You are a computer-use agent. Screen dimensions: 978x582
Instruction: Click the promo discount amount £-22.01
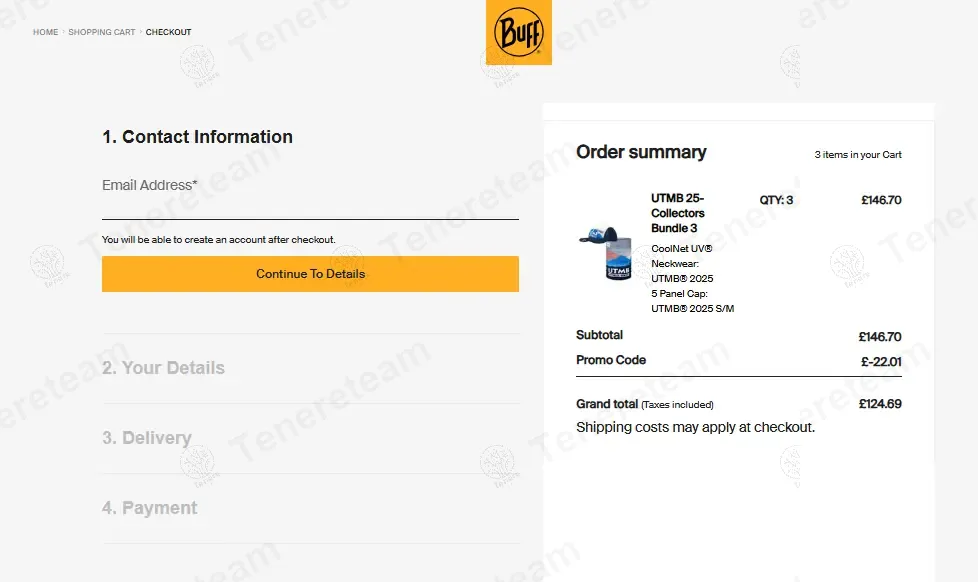(x=880, y=362)
